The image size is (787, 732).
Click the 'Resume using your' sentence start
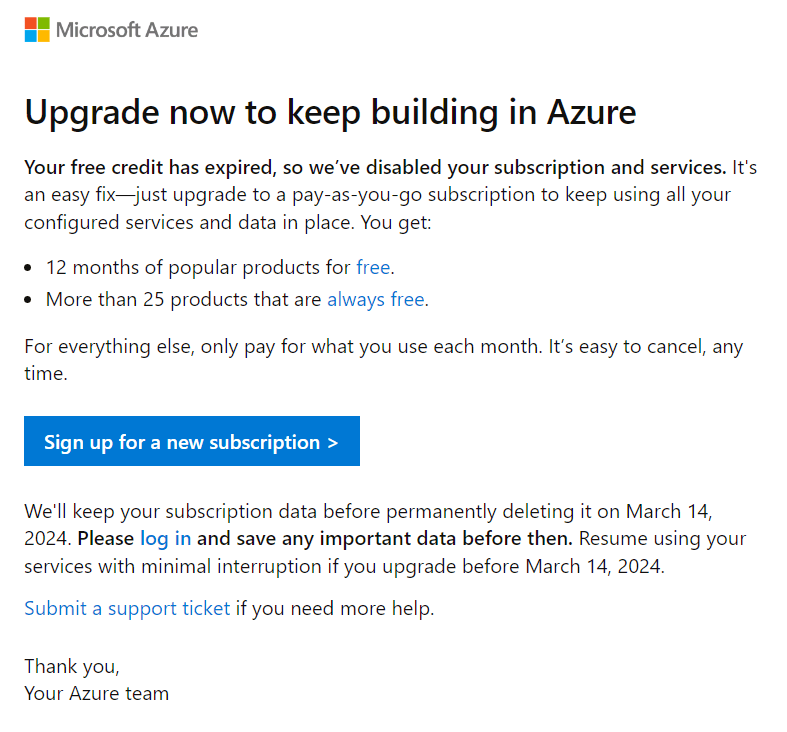(x=662, y=538)
